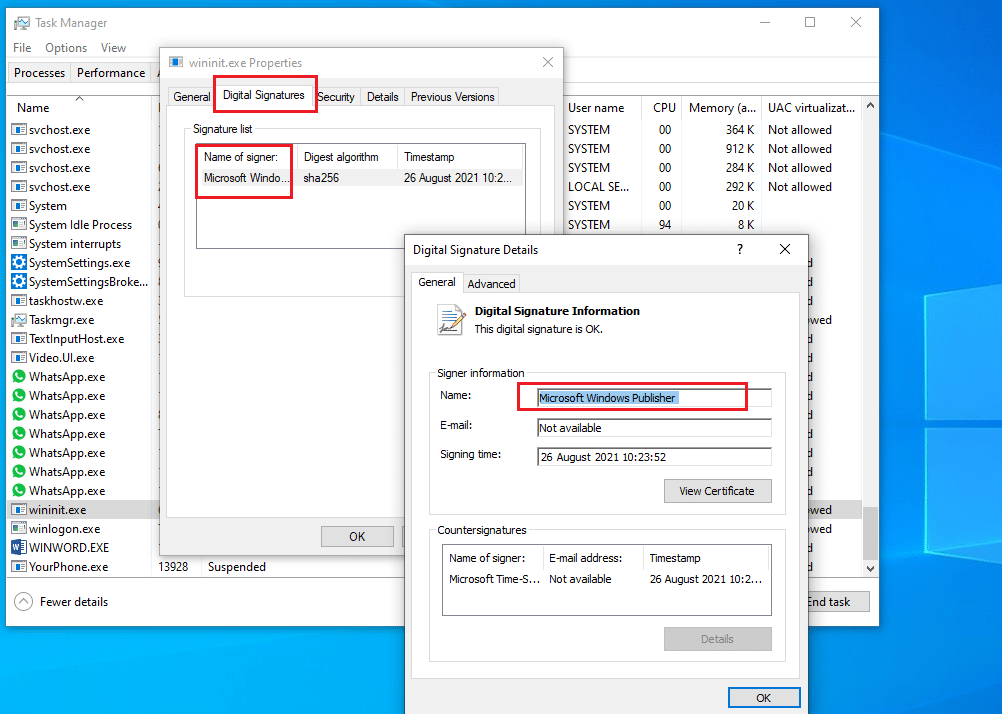Click the SystemSettingsBroker gear icon

(x=19, y=282)
